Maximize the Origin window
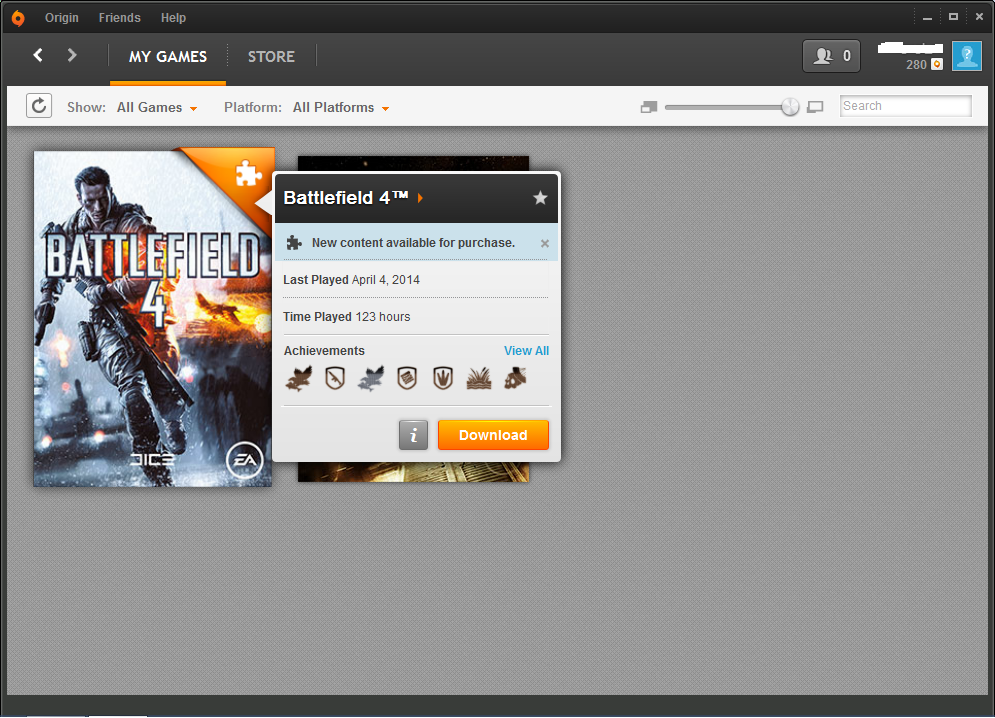Viewport: 995px width, 718px height. point(953,17)
